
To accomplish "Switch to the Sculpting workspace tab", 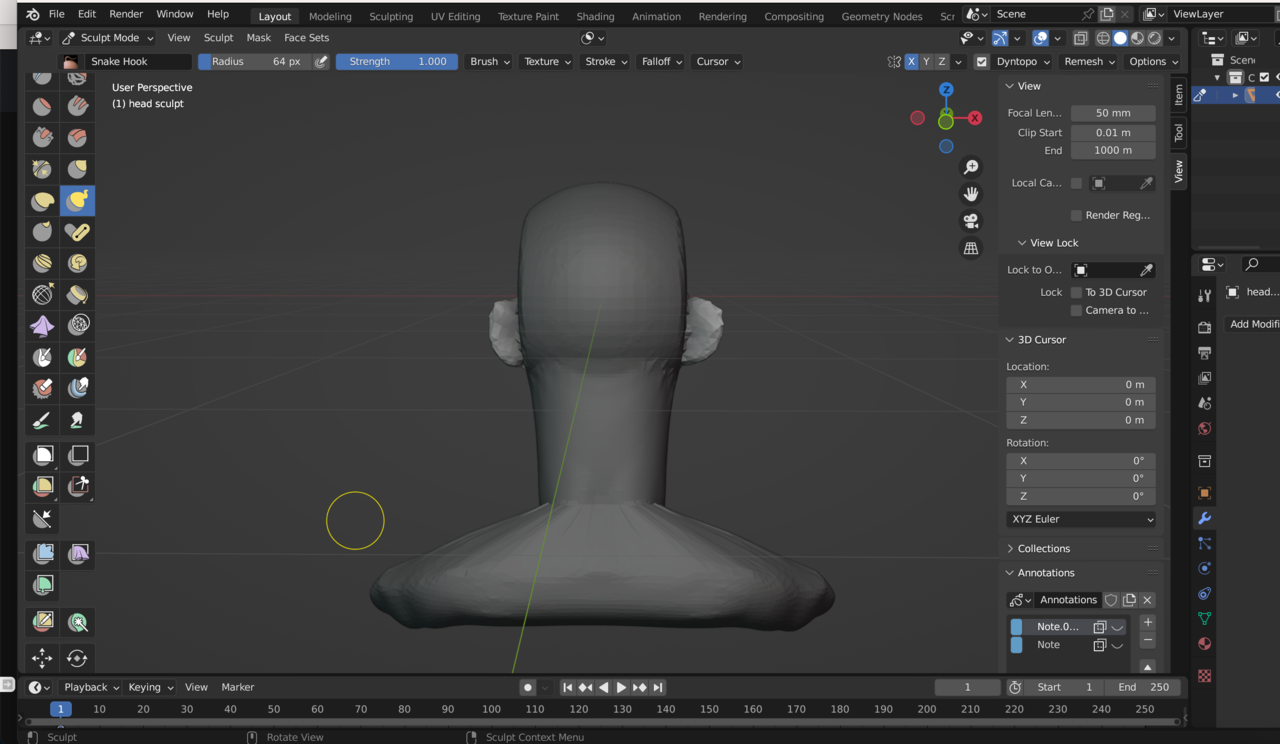I will pos(391,16).
